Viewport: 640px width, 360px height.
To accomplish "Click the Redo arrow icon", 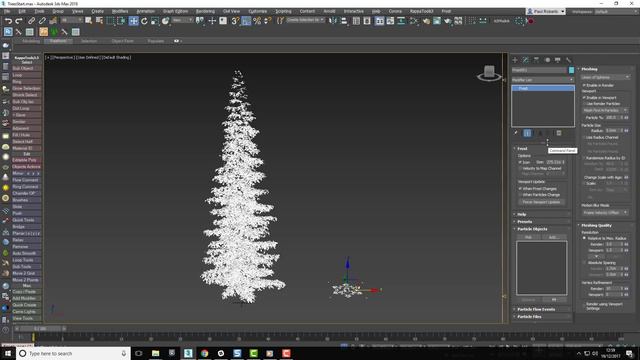I will click(x=19, y=21).
